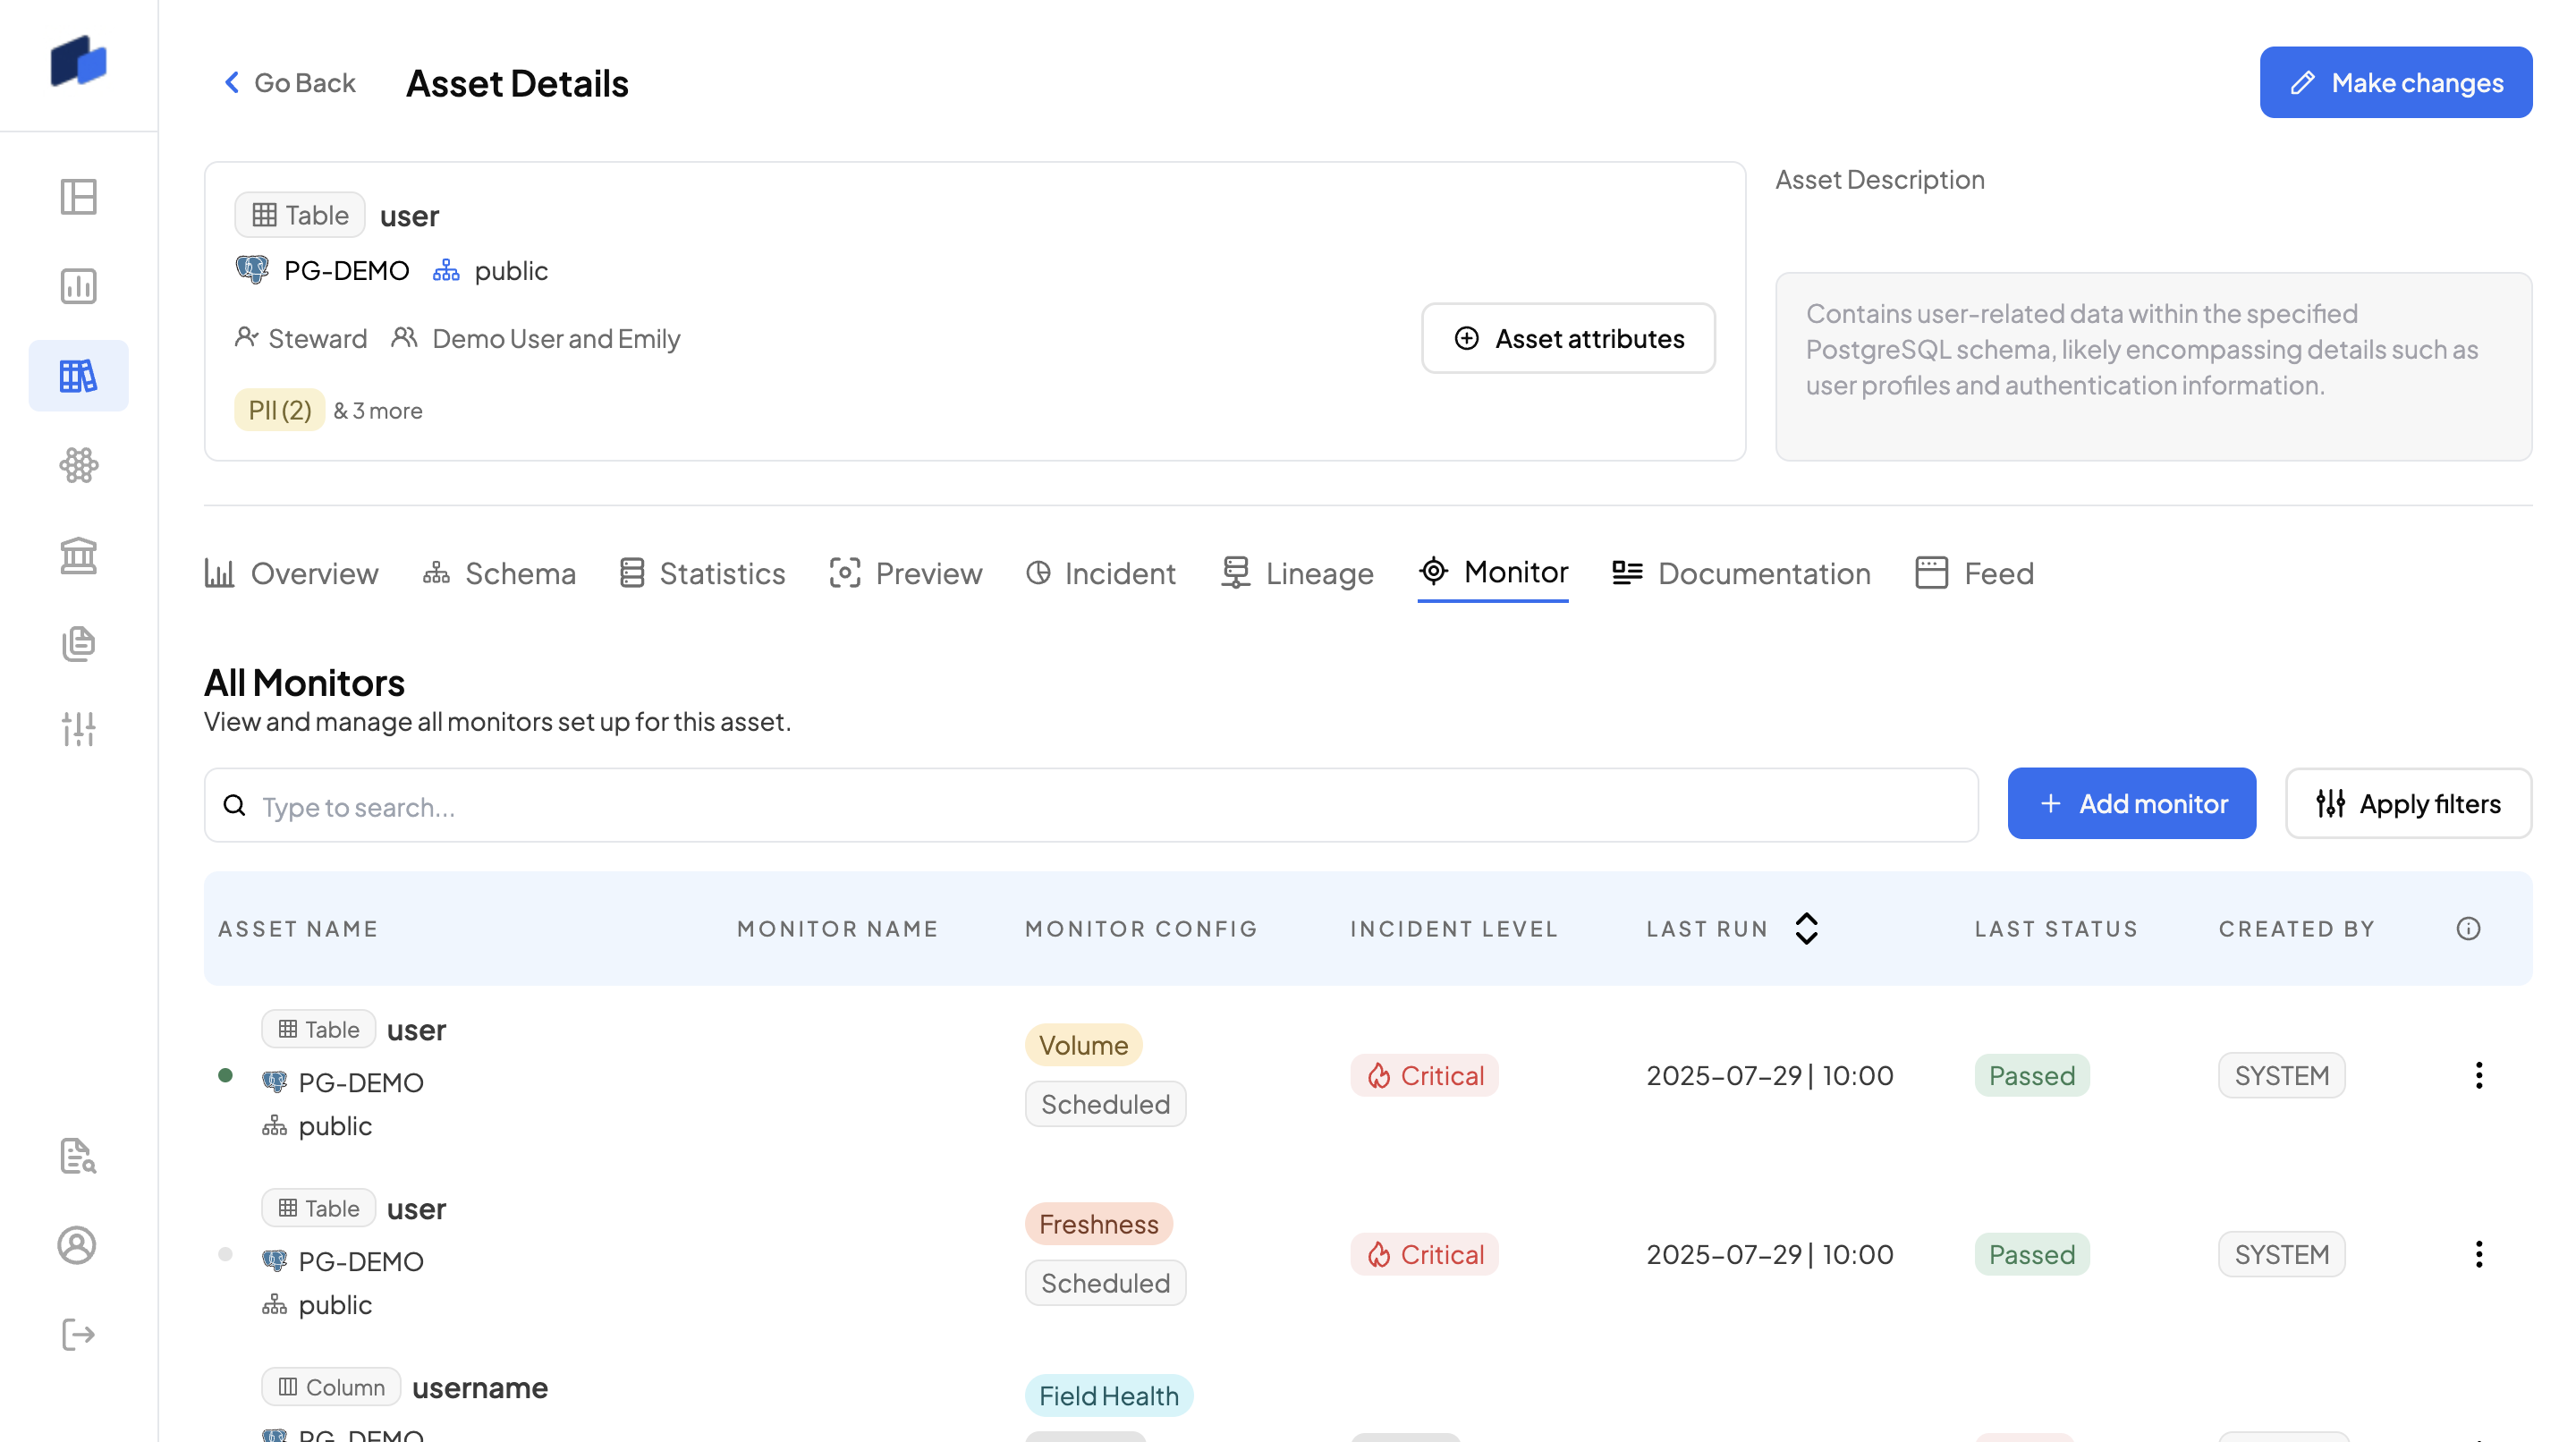Expand the '& 3 more' tags link

pos(378,410)
